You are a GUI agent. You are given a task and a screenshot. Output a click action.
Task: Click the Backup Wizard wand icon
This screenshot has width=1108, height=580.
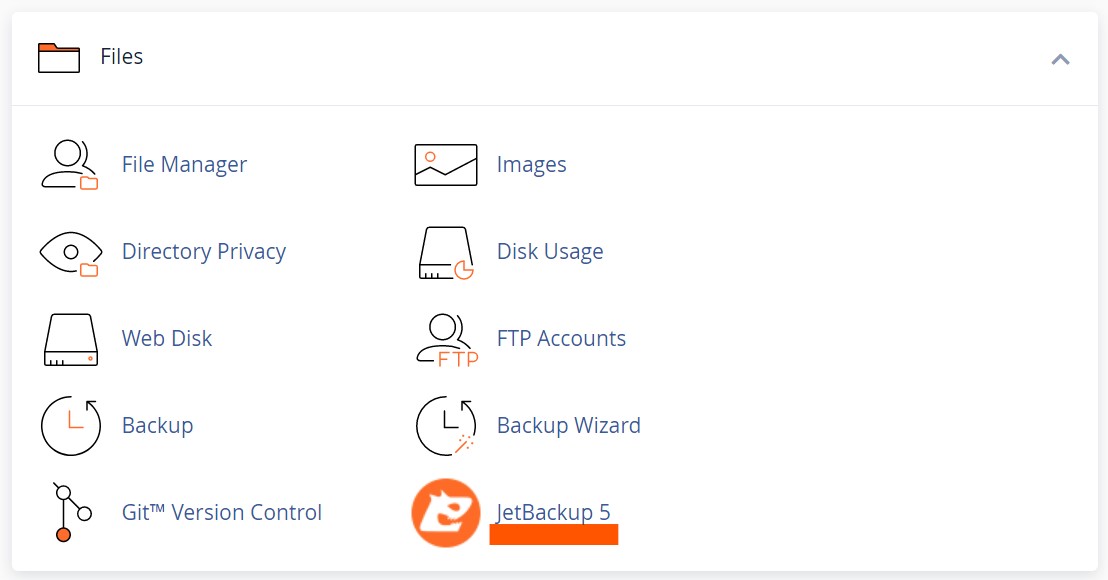pos(446,426)
